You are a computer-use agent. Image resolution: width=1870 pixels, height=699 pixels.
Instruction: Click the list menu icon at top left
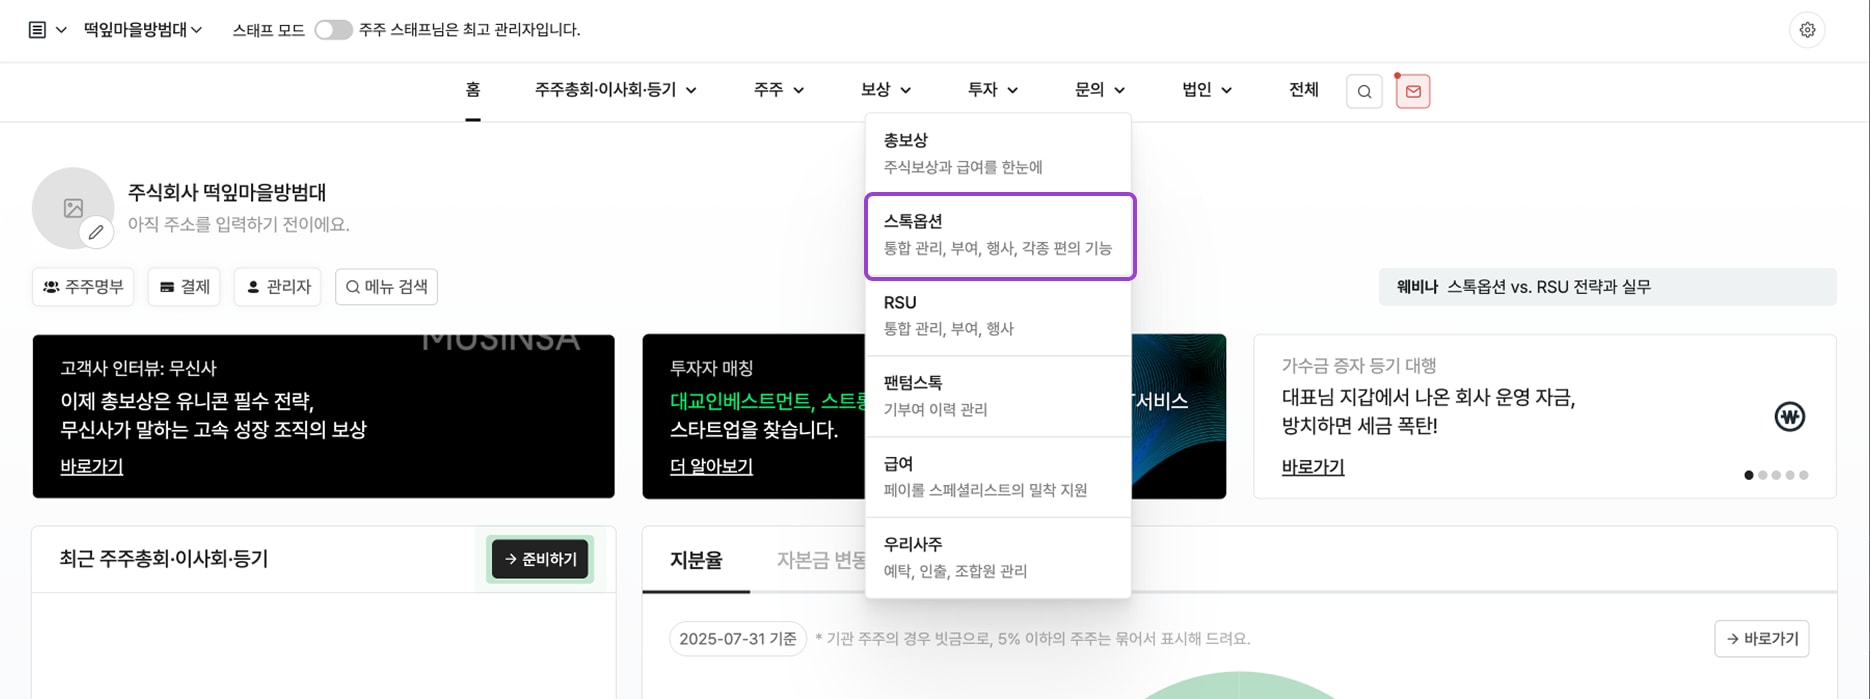point(37,30)
